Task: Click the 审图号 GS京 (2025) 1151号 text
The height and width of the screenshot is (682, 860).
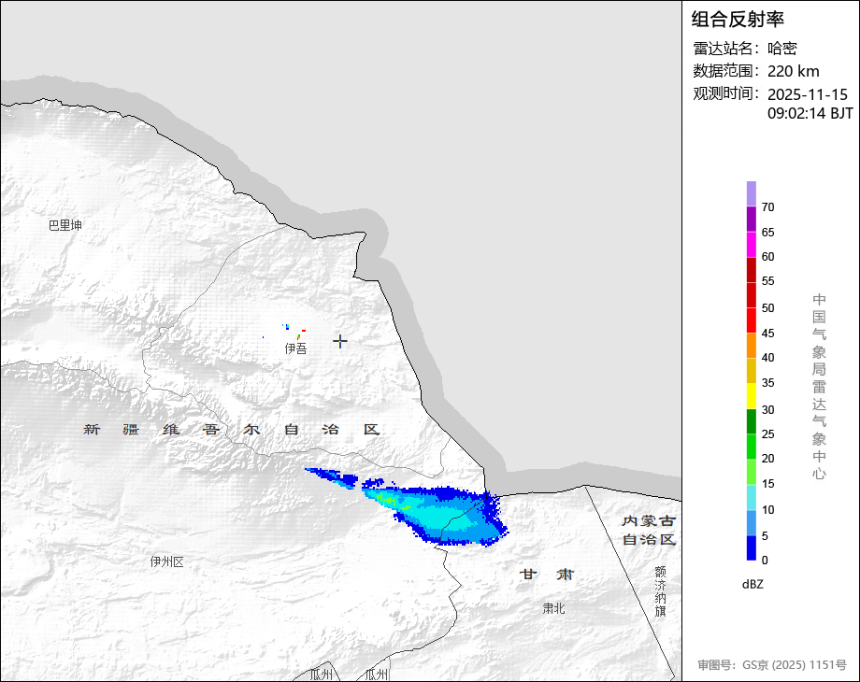Action: pyautogui.click(x=772, y=665)
